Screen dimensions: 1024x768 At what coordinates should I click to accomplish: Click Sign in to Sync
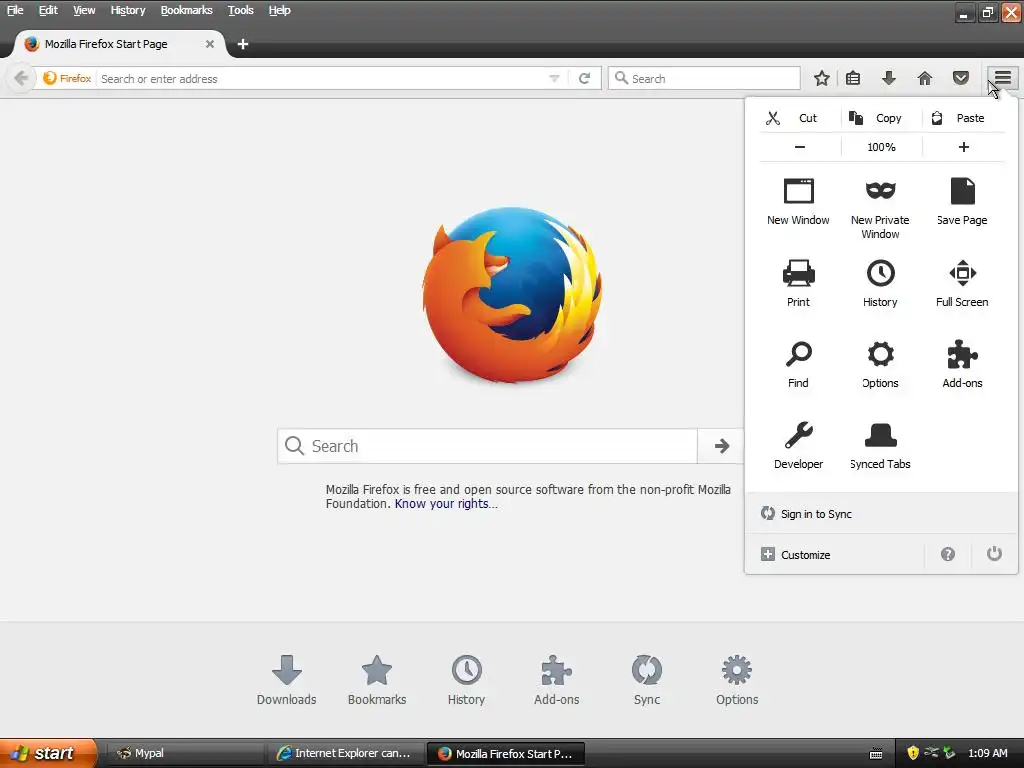(880, 514)
